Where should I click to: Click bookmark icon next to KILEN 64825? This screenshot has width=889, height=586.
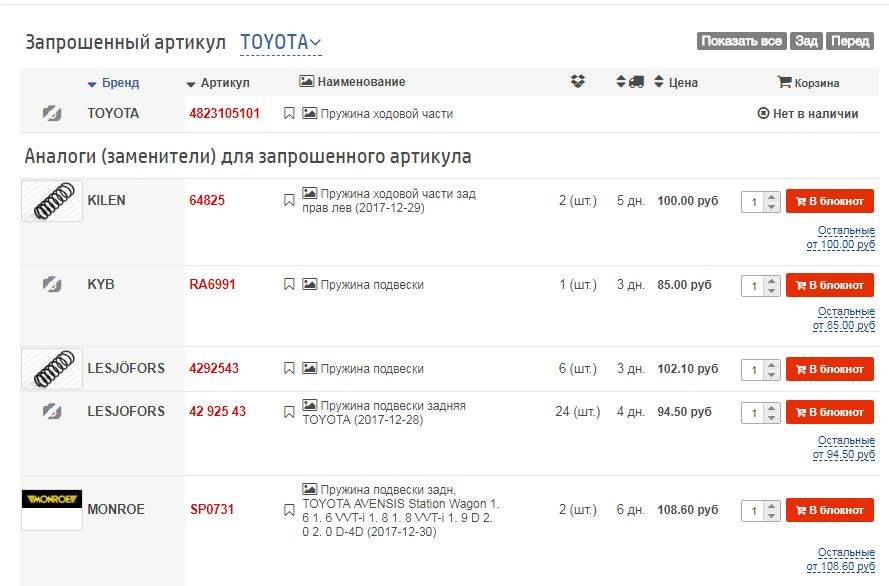[289, 200]
